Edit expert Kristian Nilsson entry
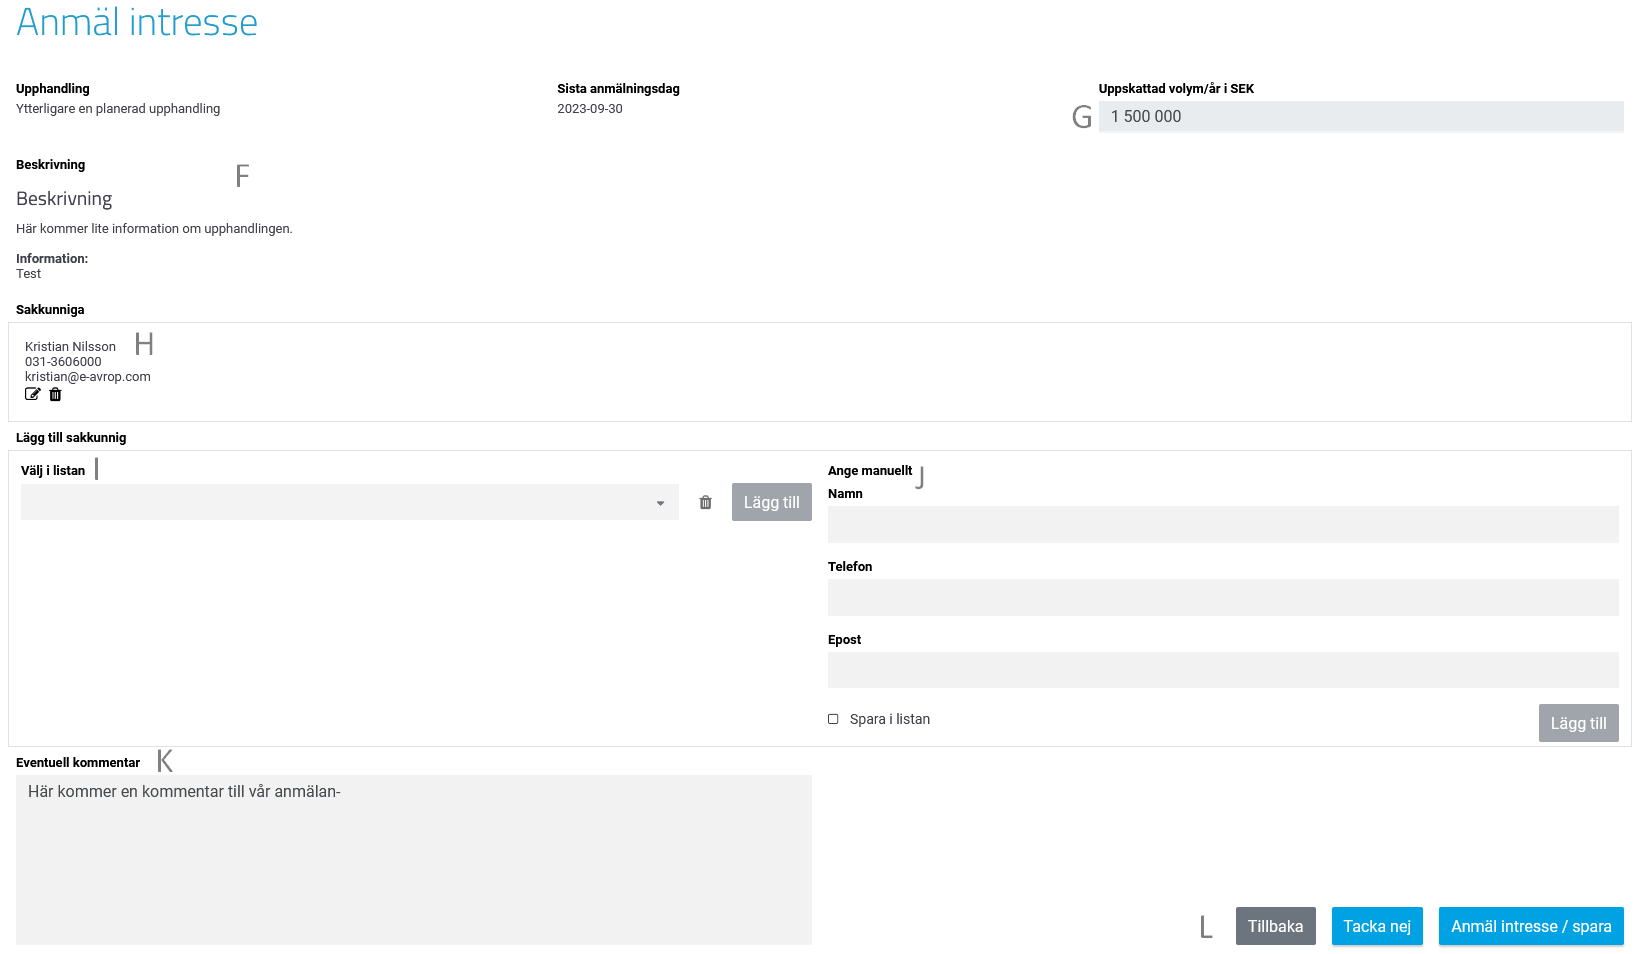 (32, 394)
